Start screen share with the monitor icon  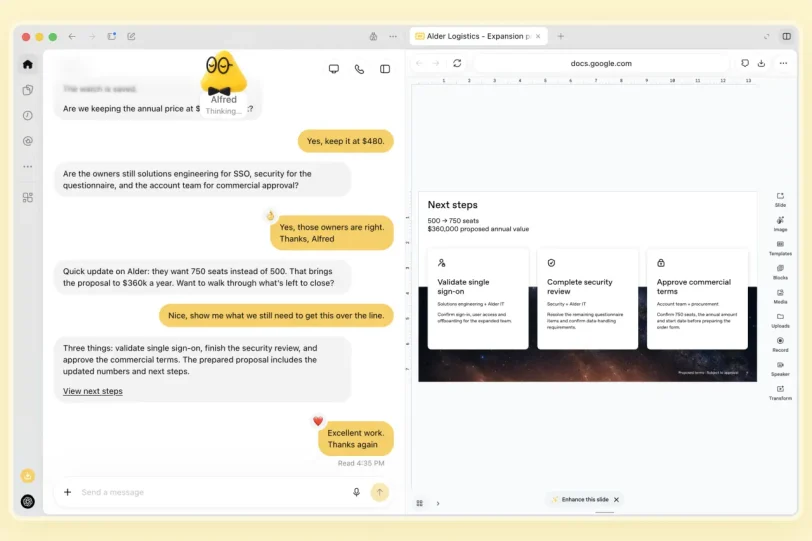tap(334, 69)
